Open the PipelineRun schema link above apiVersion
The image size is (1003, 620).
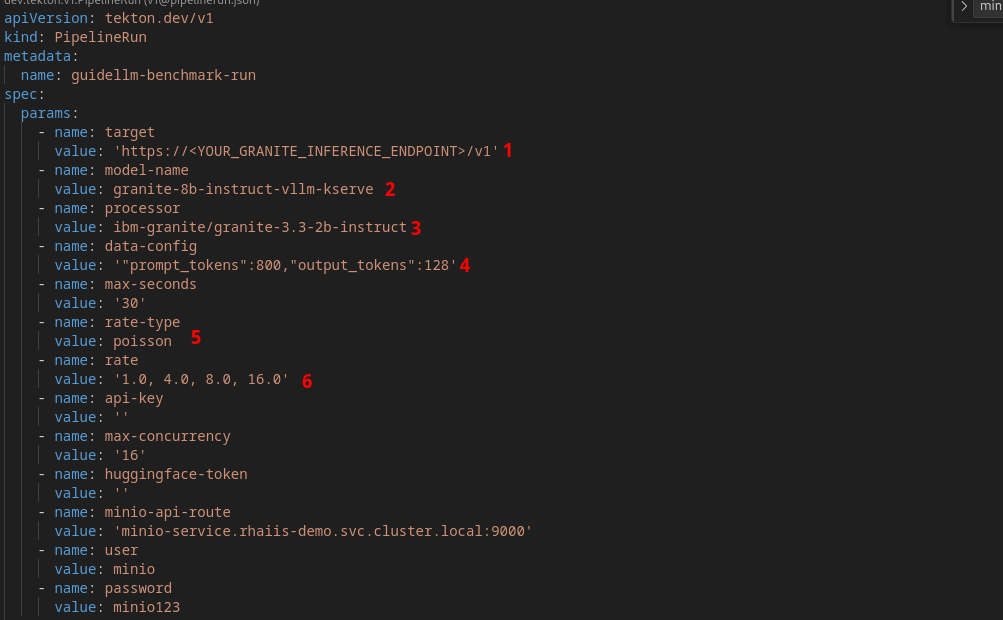(130, 2)
